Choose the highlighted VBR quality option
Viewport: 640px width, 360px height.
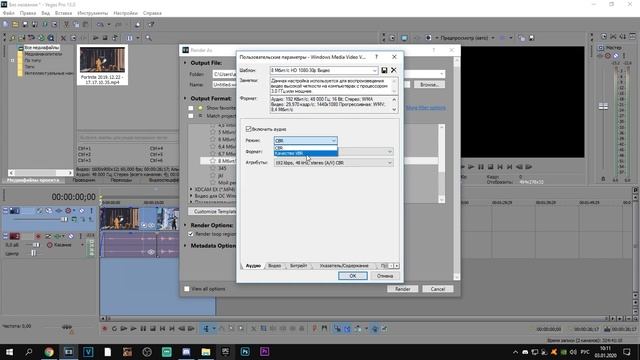pyautogui.click(x=305, y=153)
